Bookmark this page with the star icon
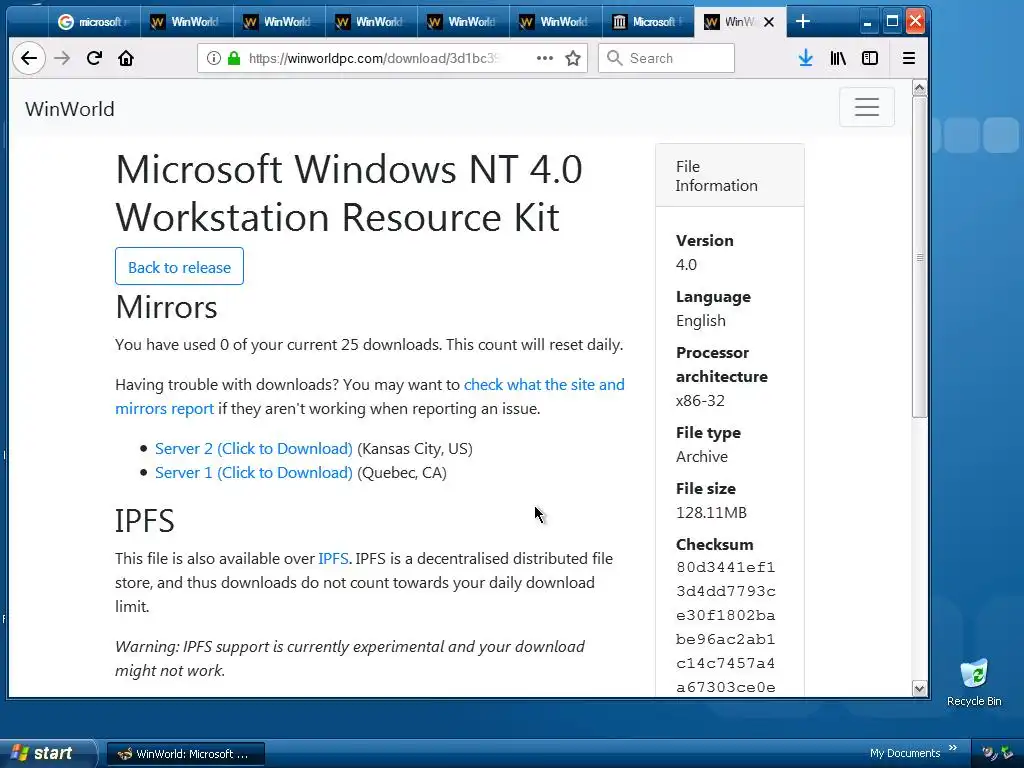Viewport: 1024px width, 768px height. [573, 58]
